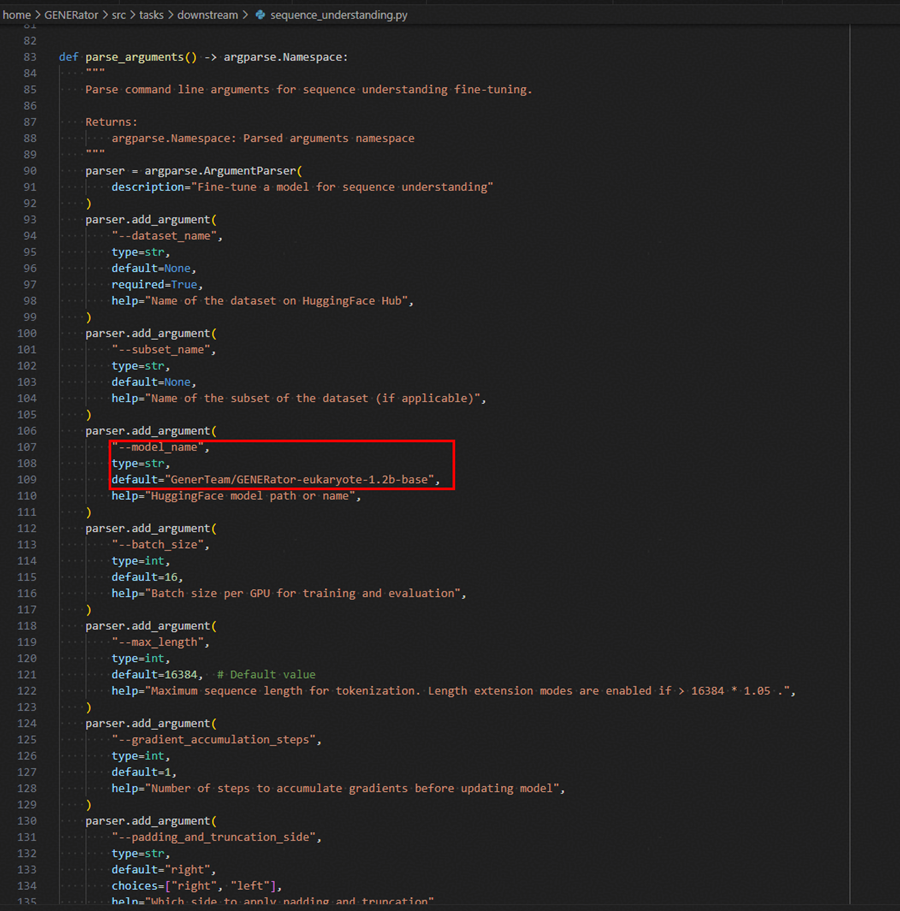Open the 'home' breadcrumb segment
The width and height of the screenshot is (900, 911).
[x=17, y=15]
